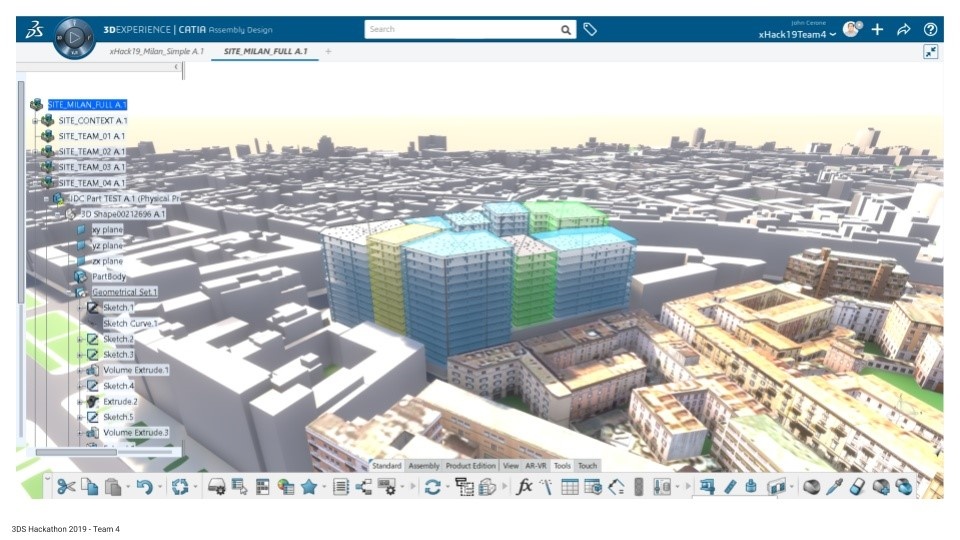Image resolution: width=960 pixels, height=540 pixels.
Task: Click the Cut scissors icon
Action: pyautogui.click(x=66, y=487)
